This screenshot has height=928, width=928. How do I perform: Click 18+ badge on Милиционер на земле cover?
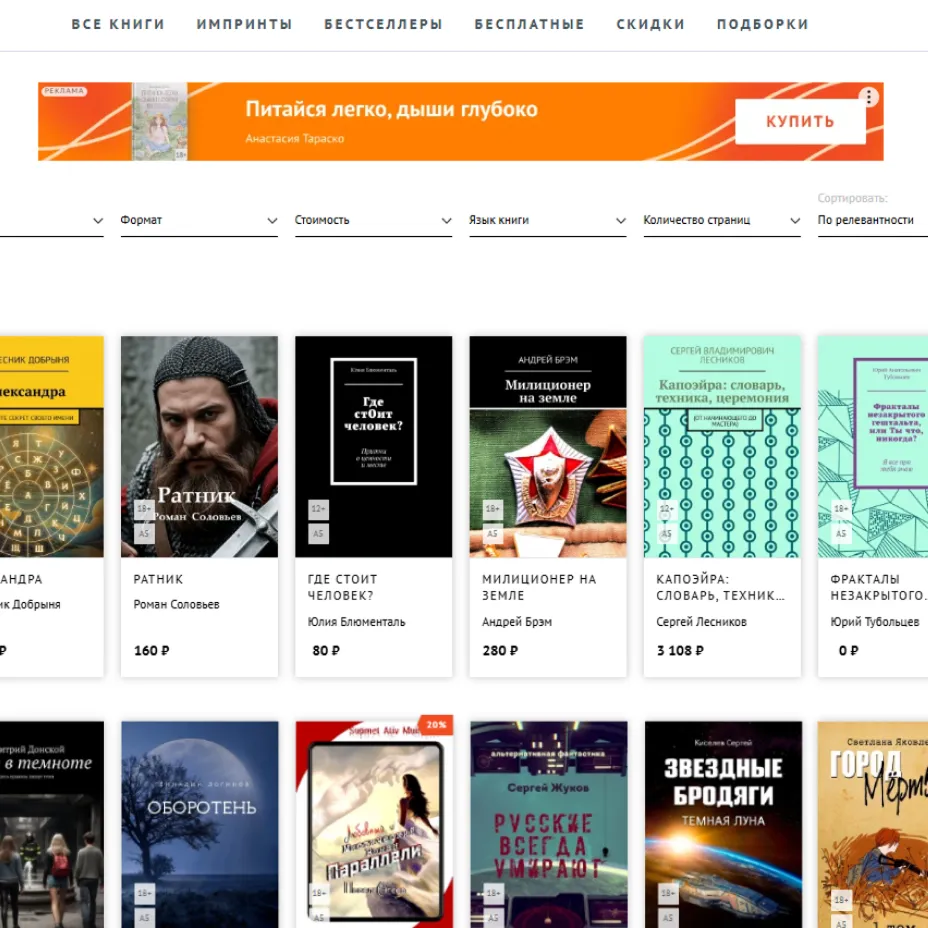point(492,509)
